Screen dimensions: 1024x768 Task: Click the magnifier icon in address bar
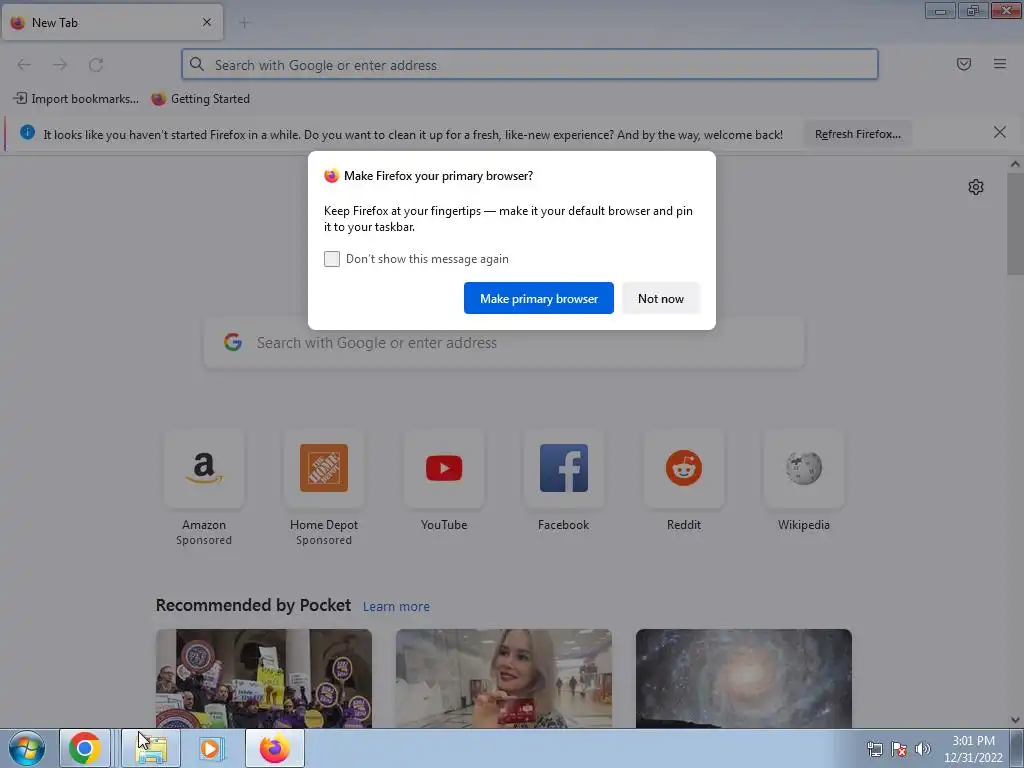pos(197,64)
